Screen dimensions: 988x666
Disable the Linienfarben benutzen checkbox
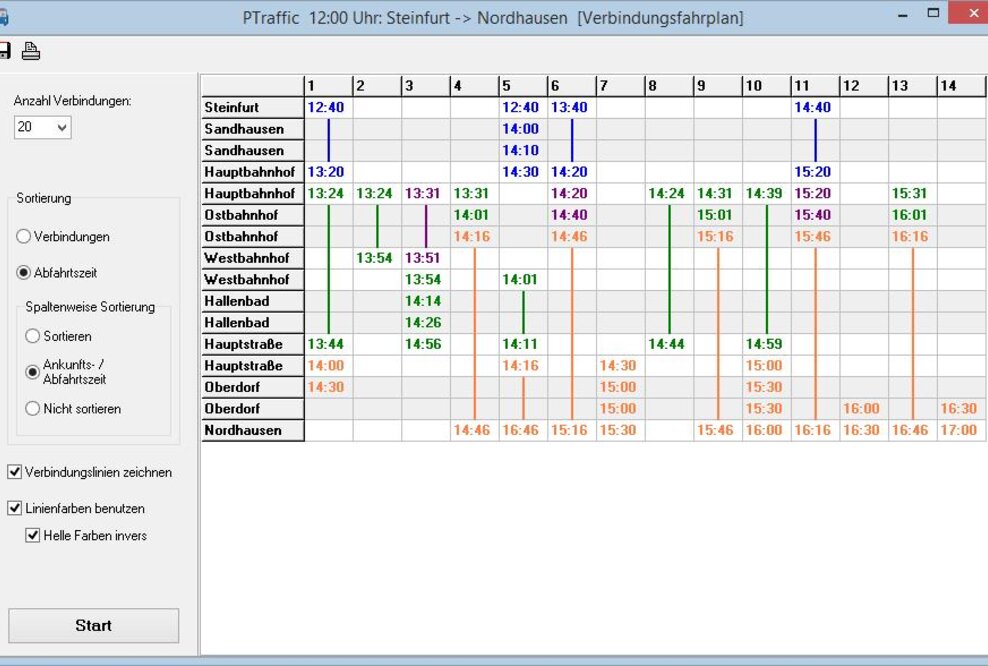click(15, 508)
